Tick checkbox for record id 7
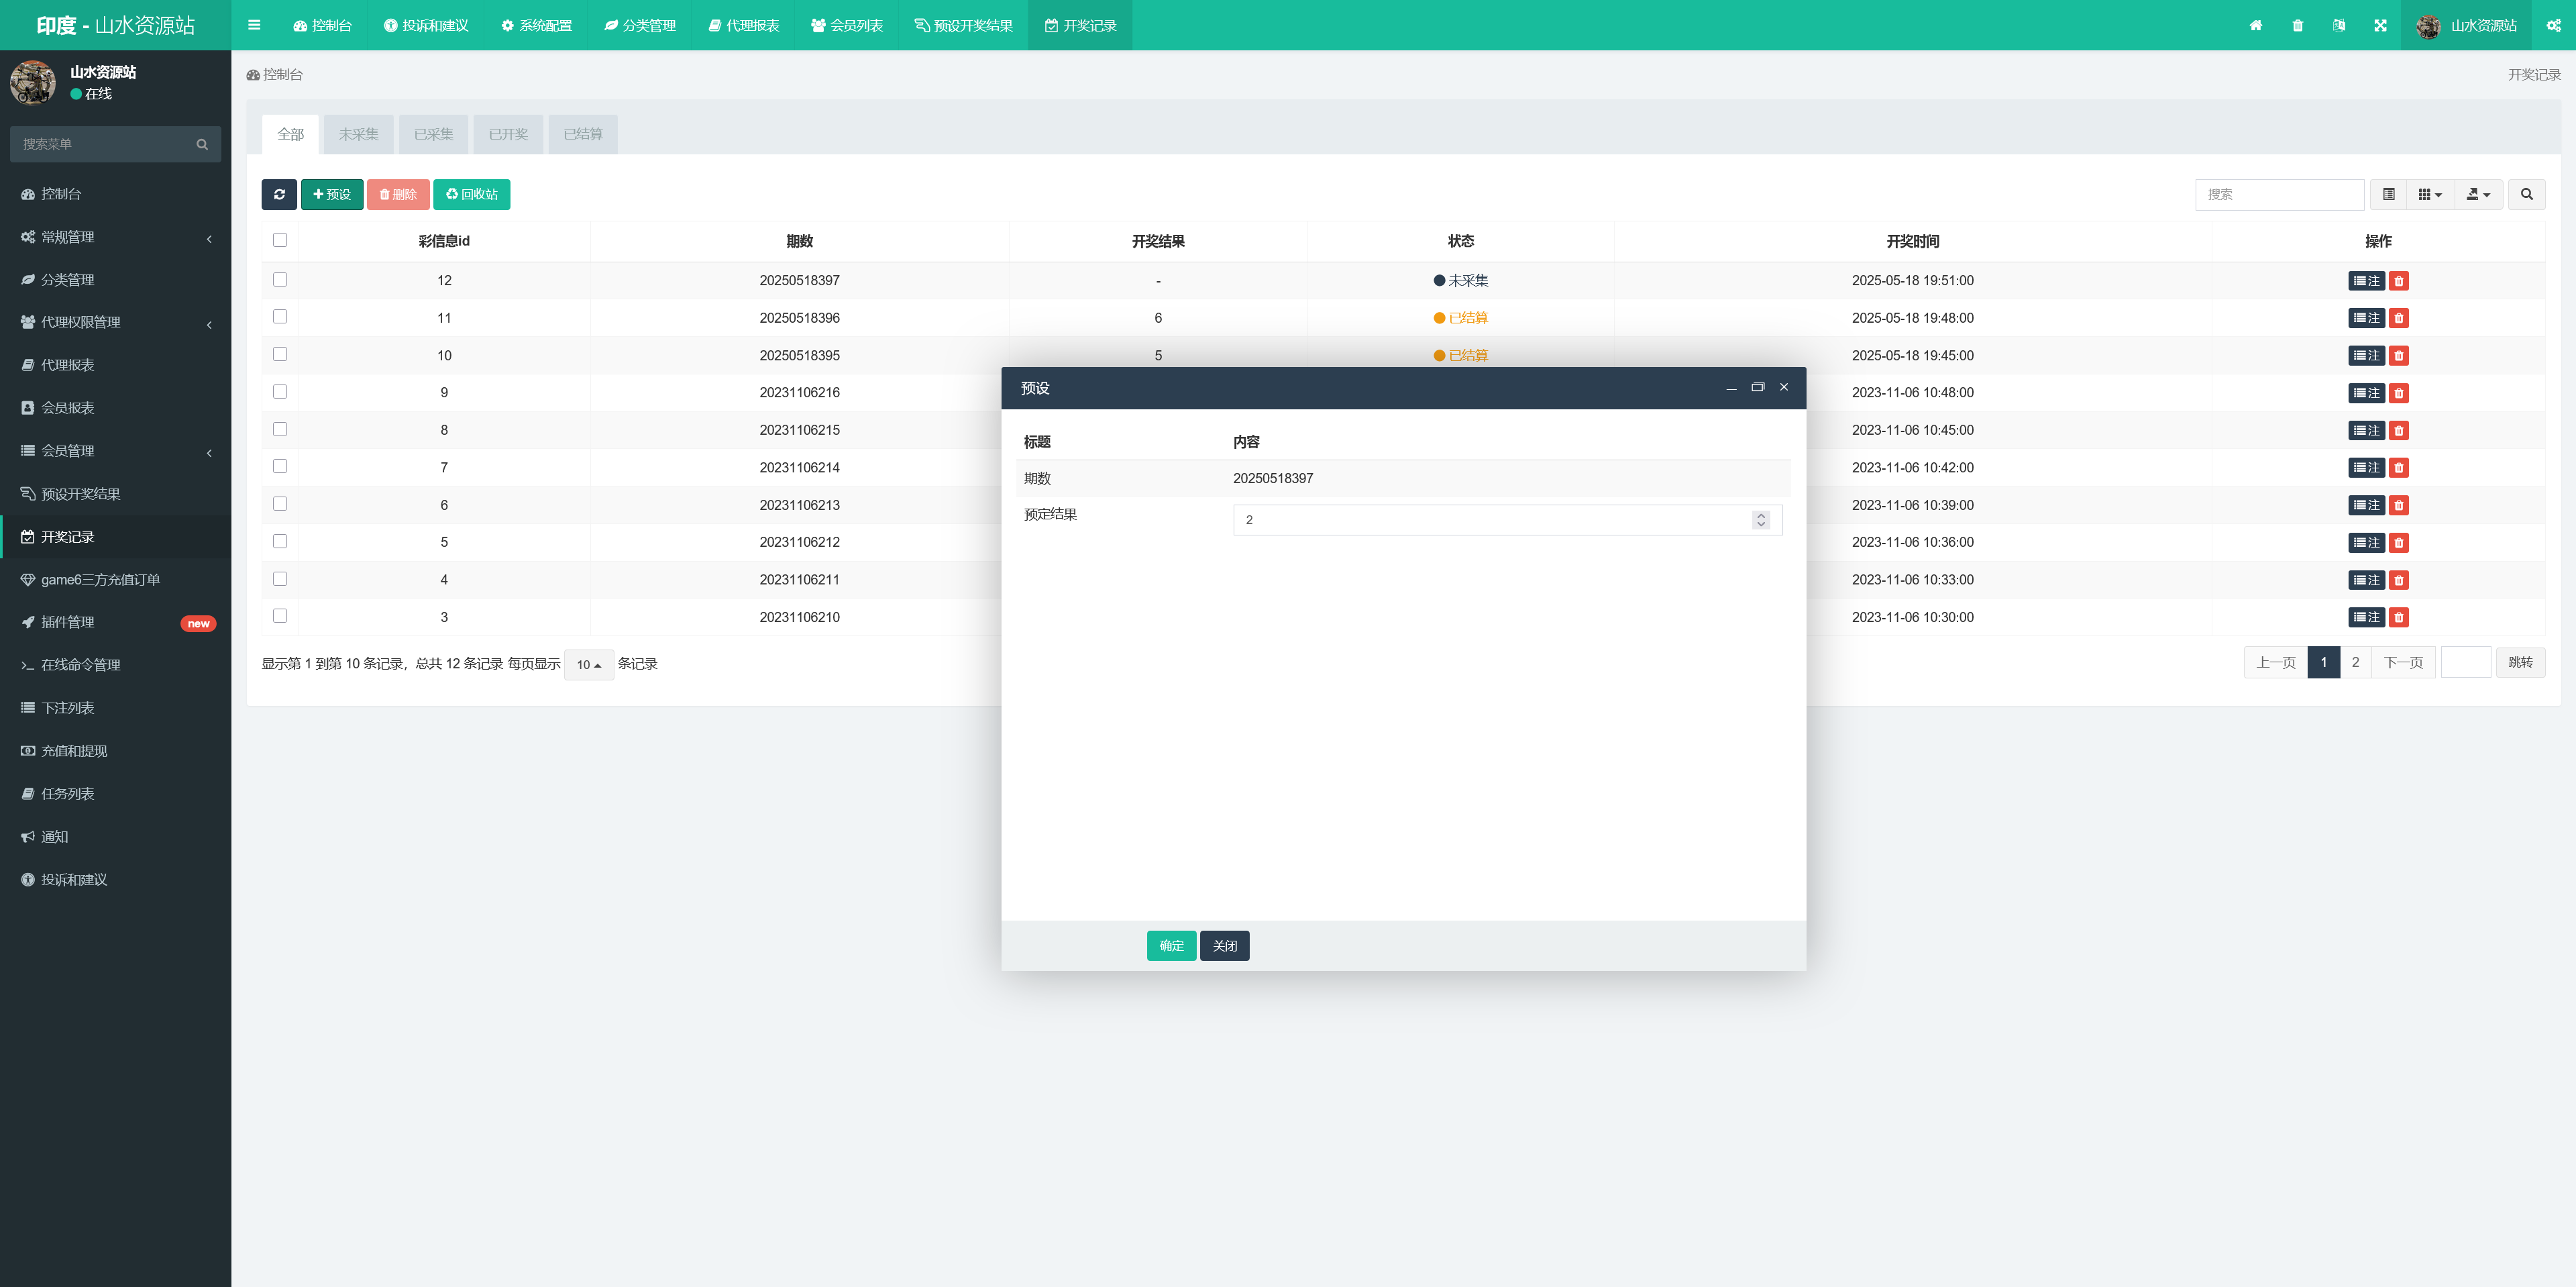This screenshot has height=1287, width=2576. coord(280,466)
